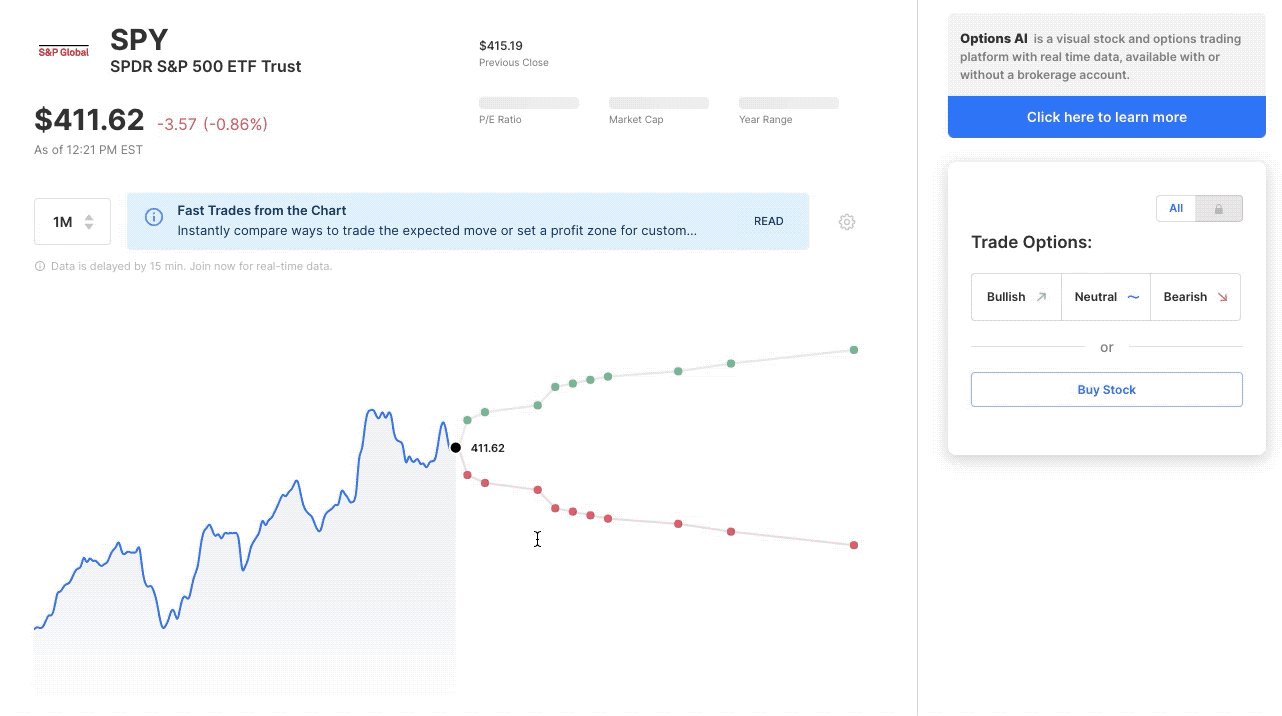Image resolution: width=1282 pixels, height=716 pixels.
Task: Click the last red expected-move dot
Action: (854, 545)
